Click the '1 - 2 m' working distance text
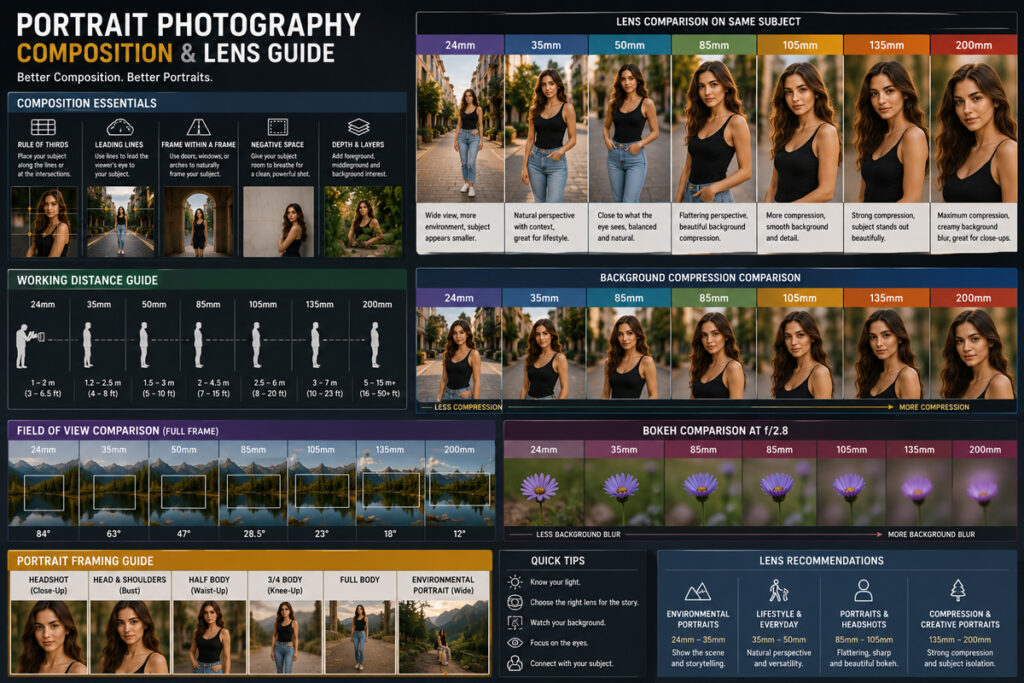Viewport: 1024px width, 683px height. click(x=42, y=383)
